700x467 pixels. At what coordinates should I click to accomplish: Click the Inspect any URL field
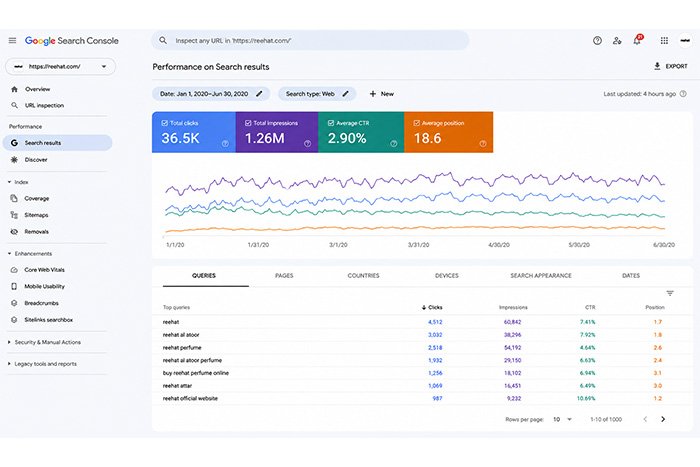[x=310, y=41]
